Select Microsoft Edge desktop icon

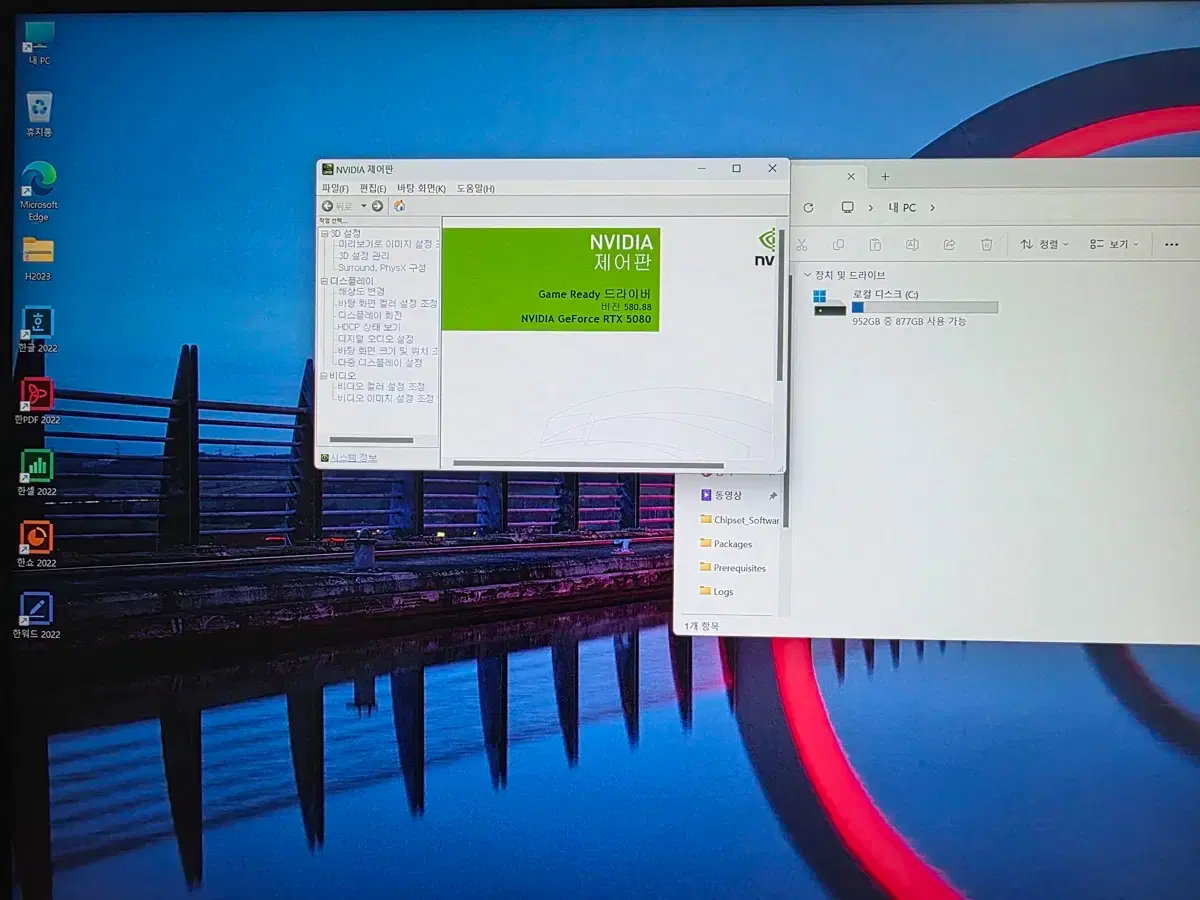click(39, 190)
